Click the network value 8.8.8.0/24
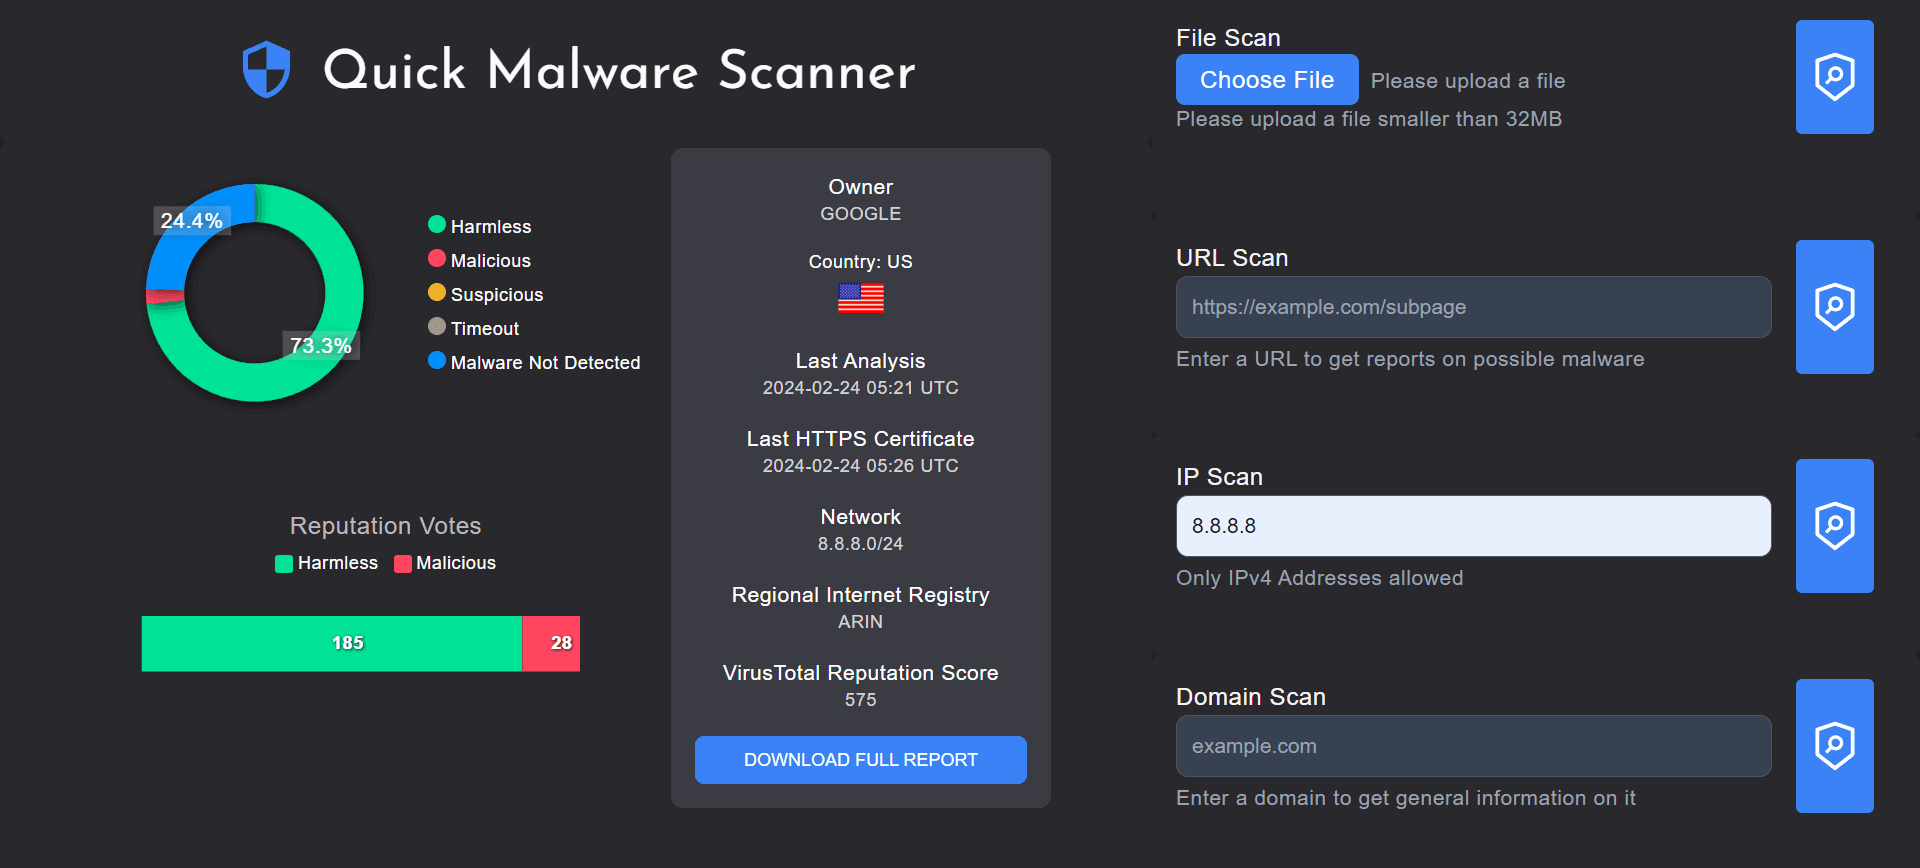This screenshot has width=1920, height=868. click(861, 544)
